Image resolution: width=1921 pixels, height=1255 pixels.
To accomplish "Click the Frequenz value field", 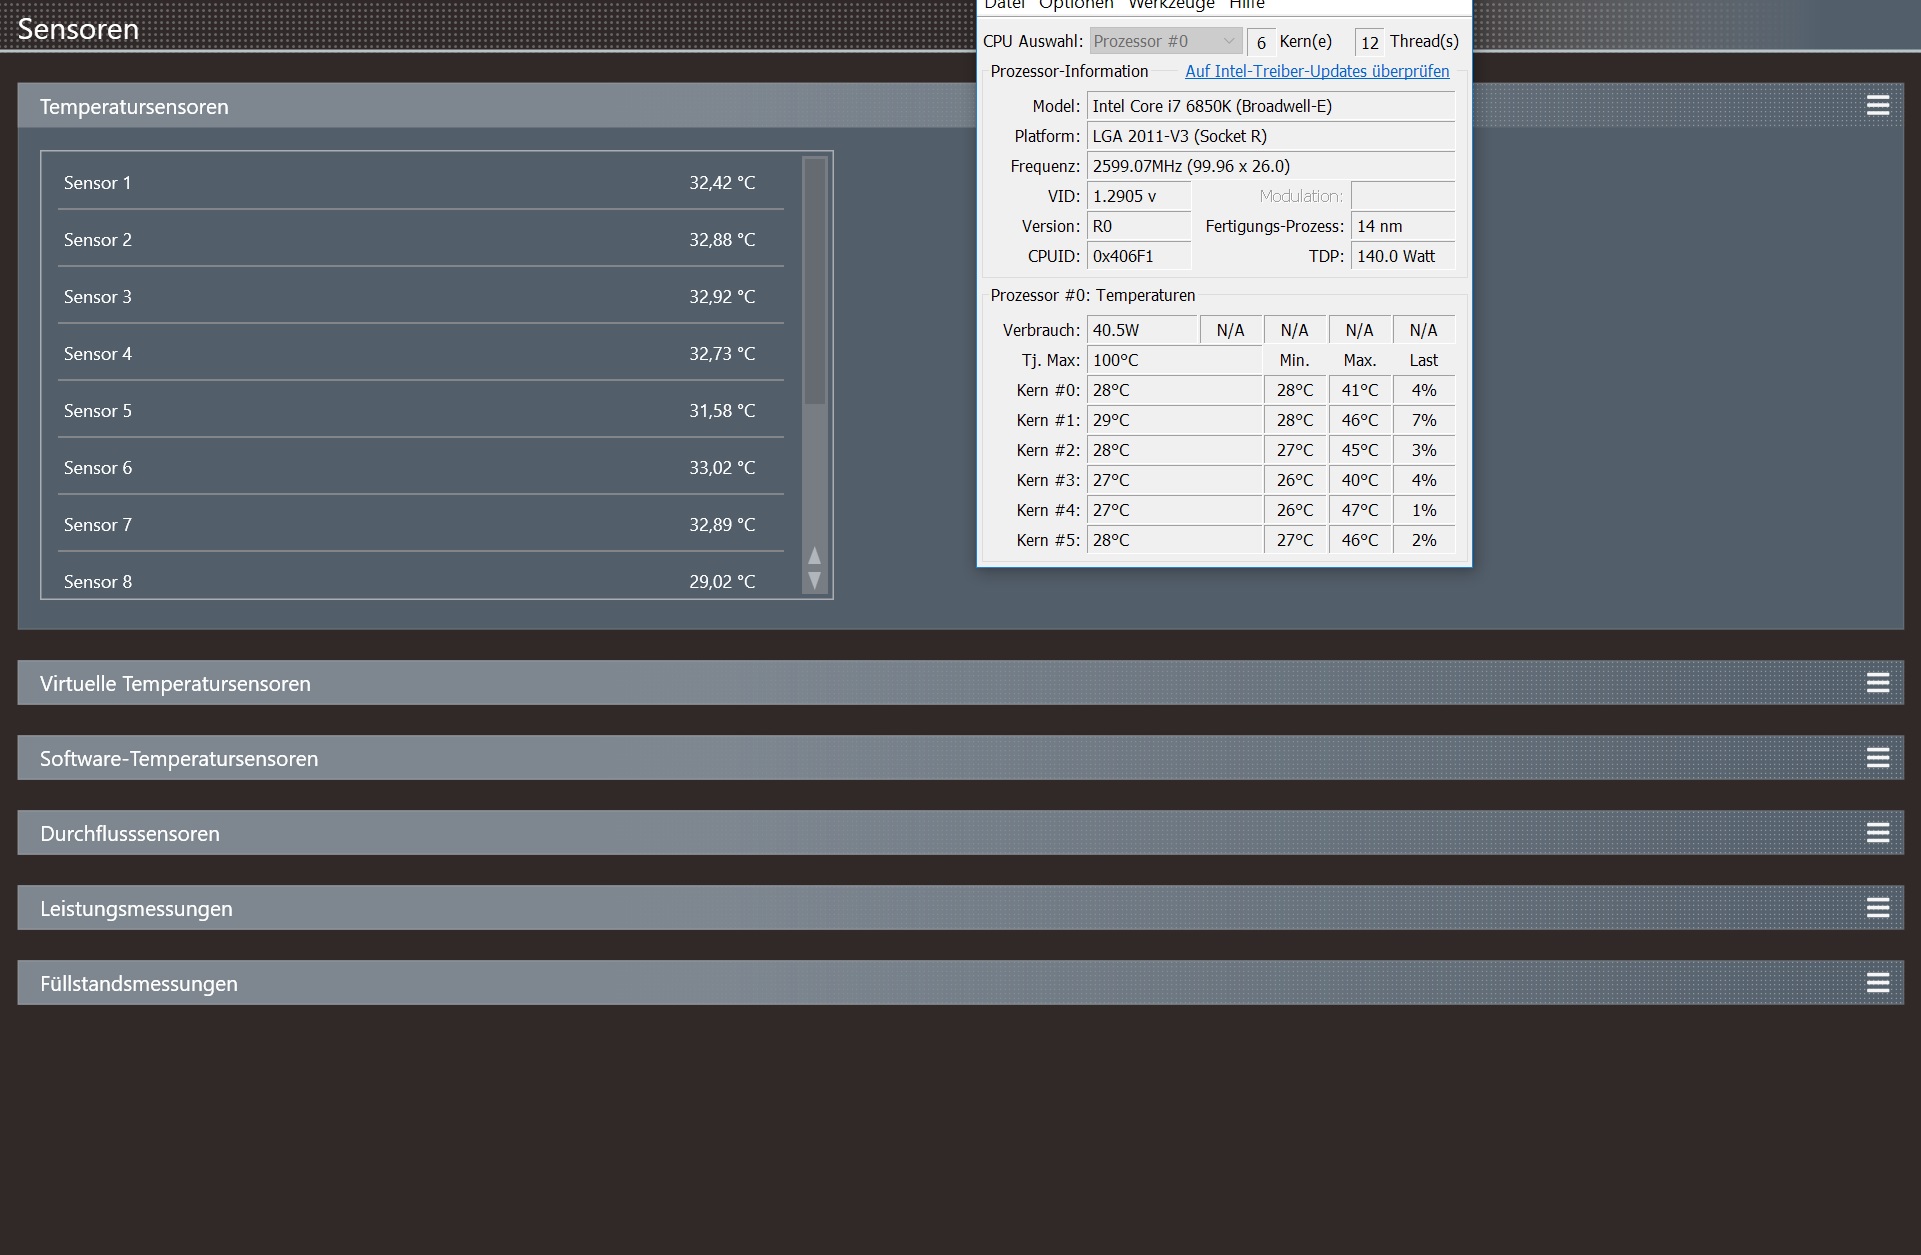I will 1270,166.
